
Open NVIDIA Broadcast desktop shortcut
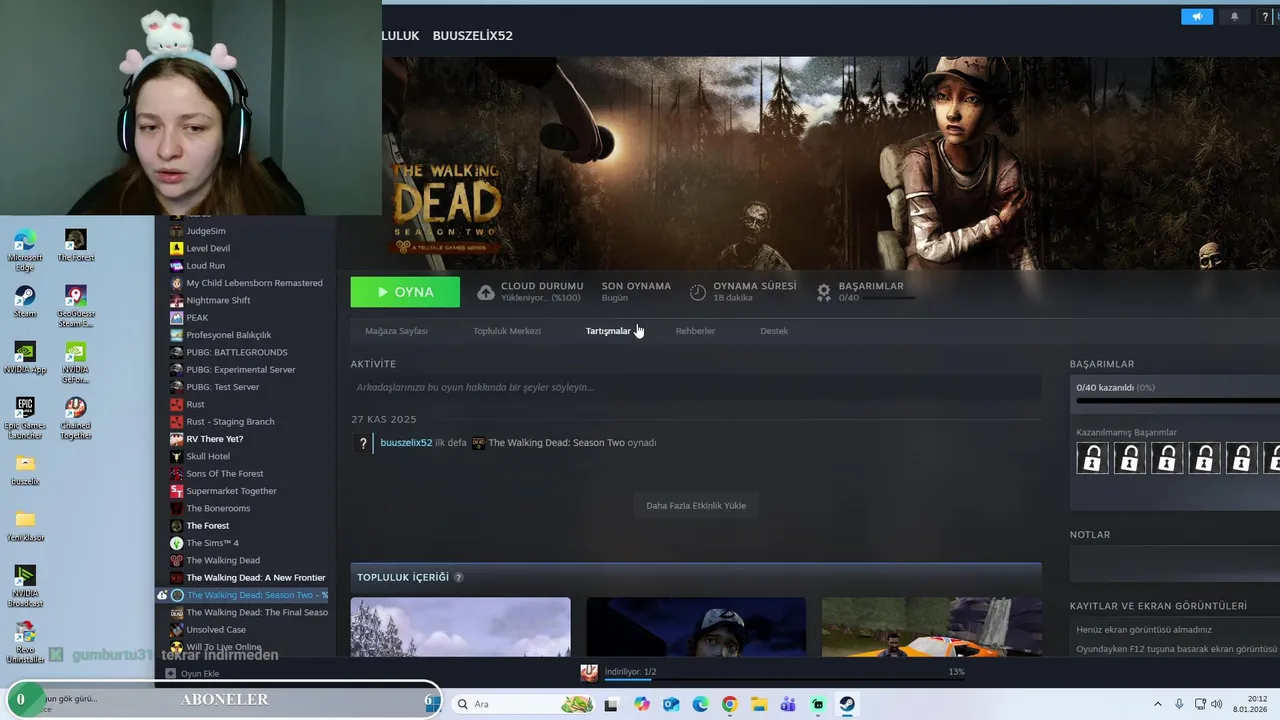[25, 586]
